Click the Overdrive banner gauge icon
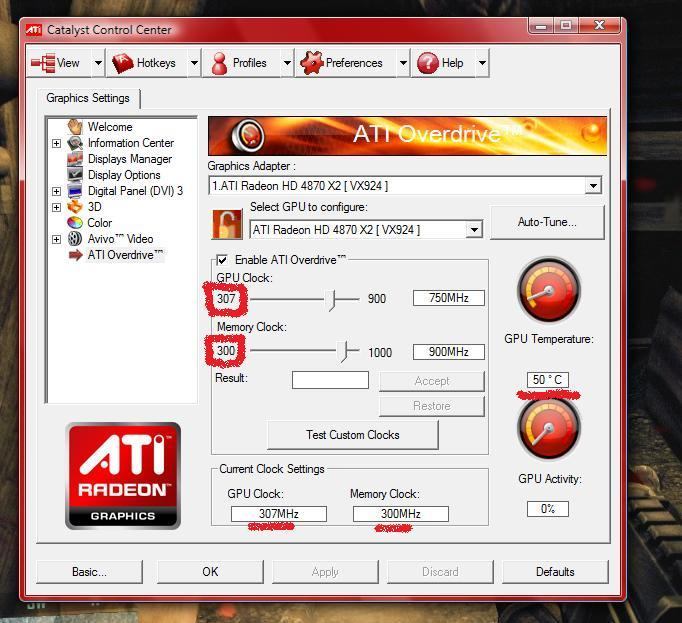Image resolution: width=682 pixels, height=623 pixels. pyautogui.click(x=247, y=135)
